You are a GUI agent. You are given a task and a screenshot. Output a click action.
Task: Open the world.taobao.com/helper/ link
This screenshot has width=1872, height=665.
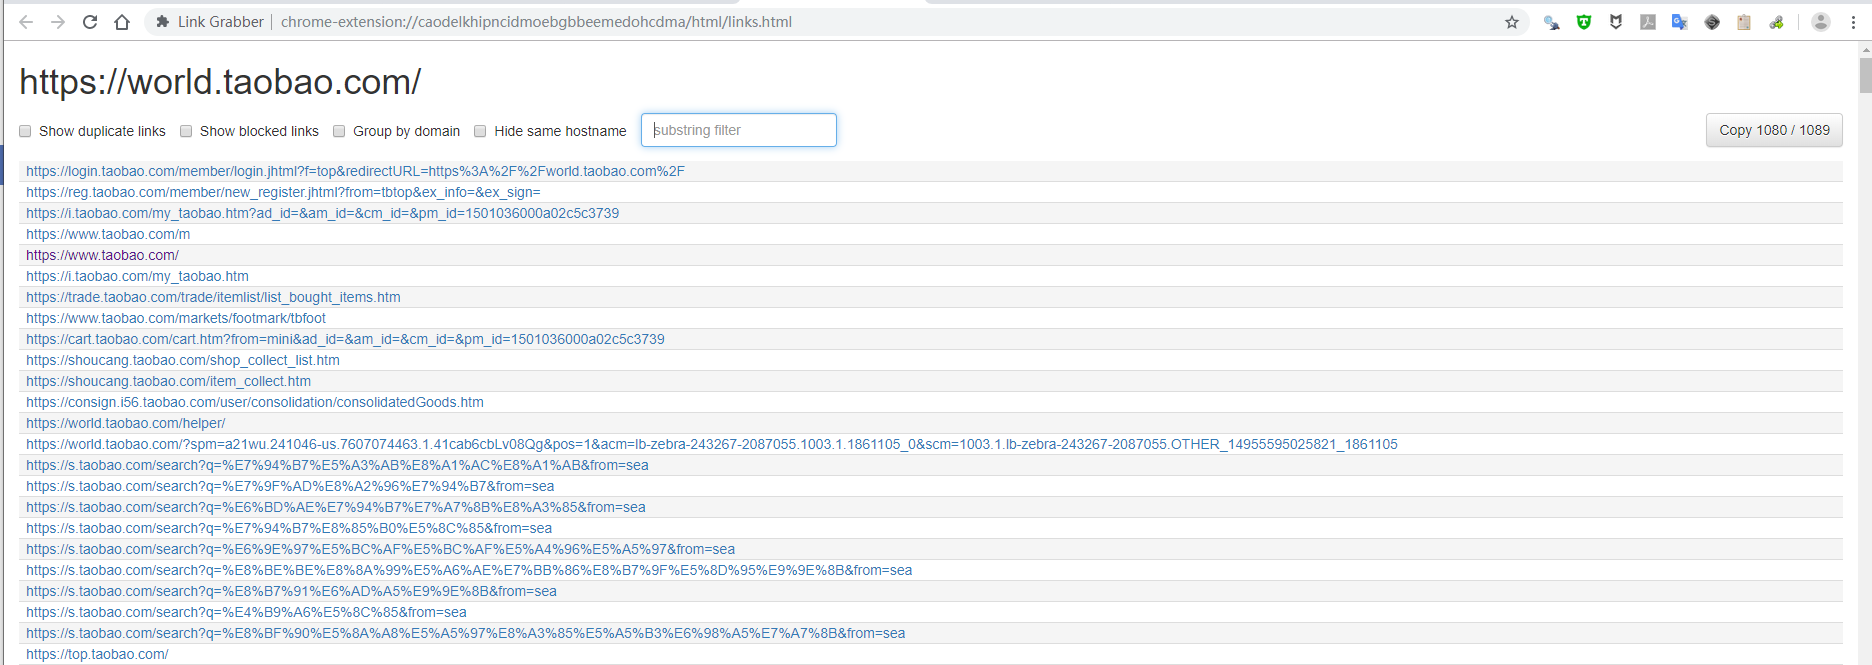(125, 423)
